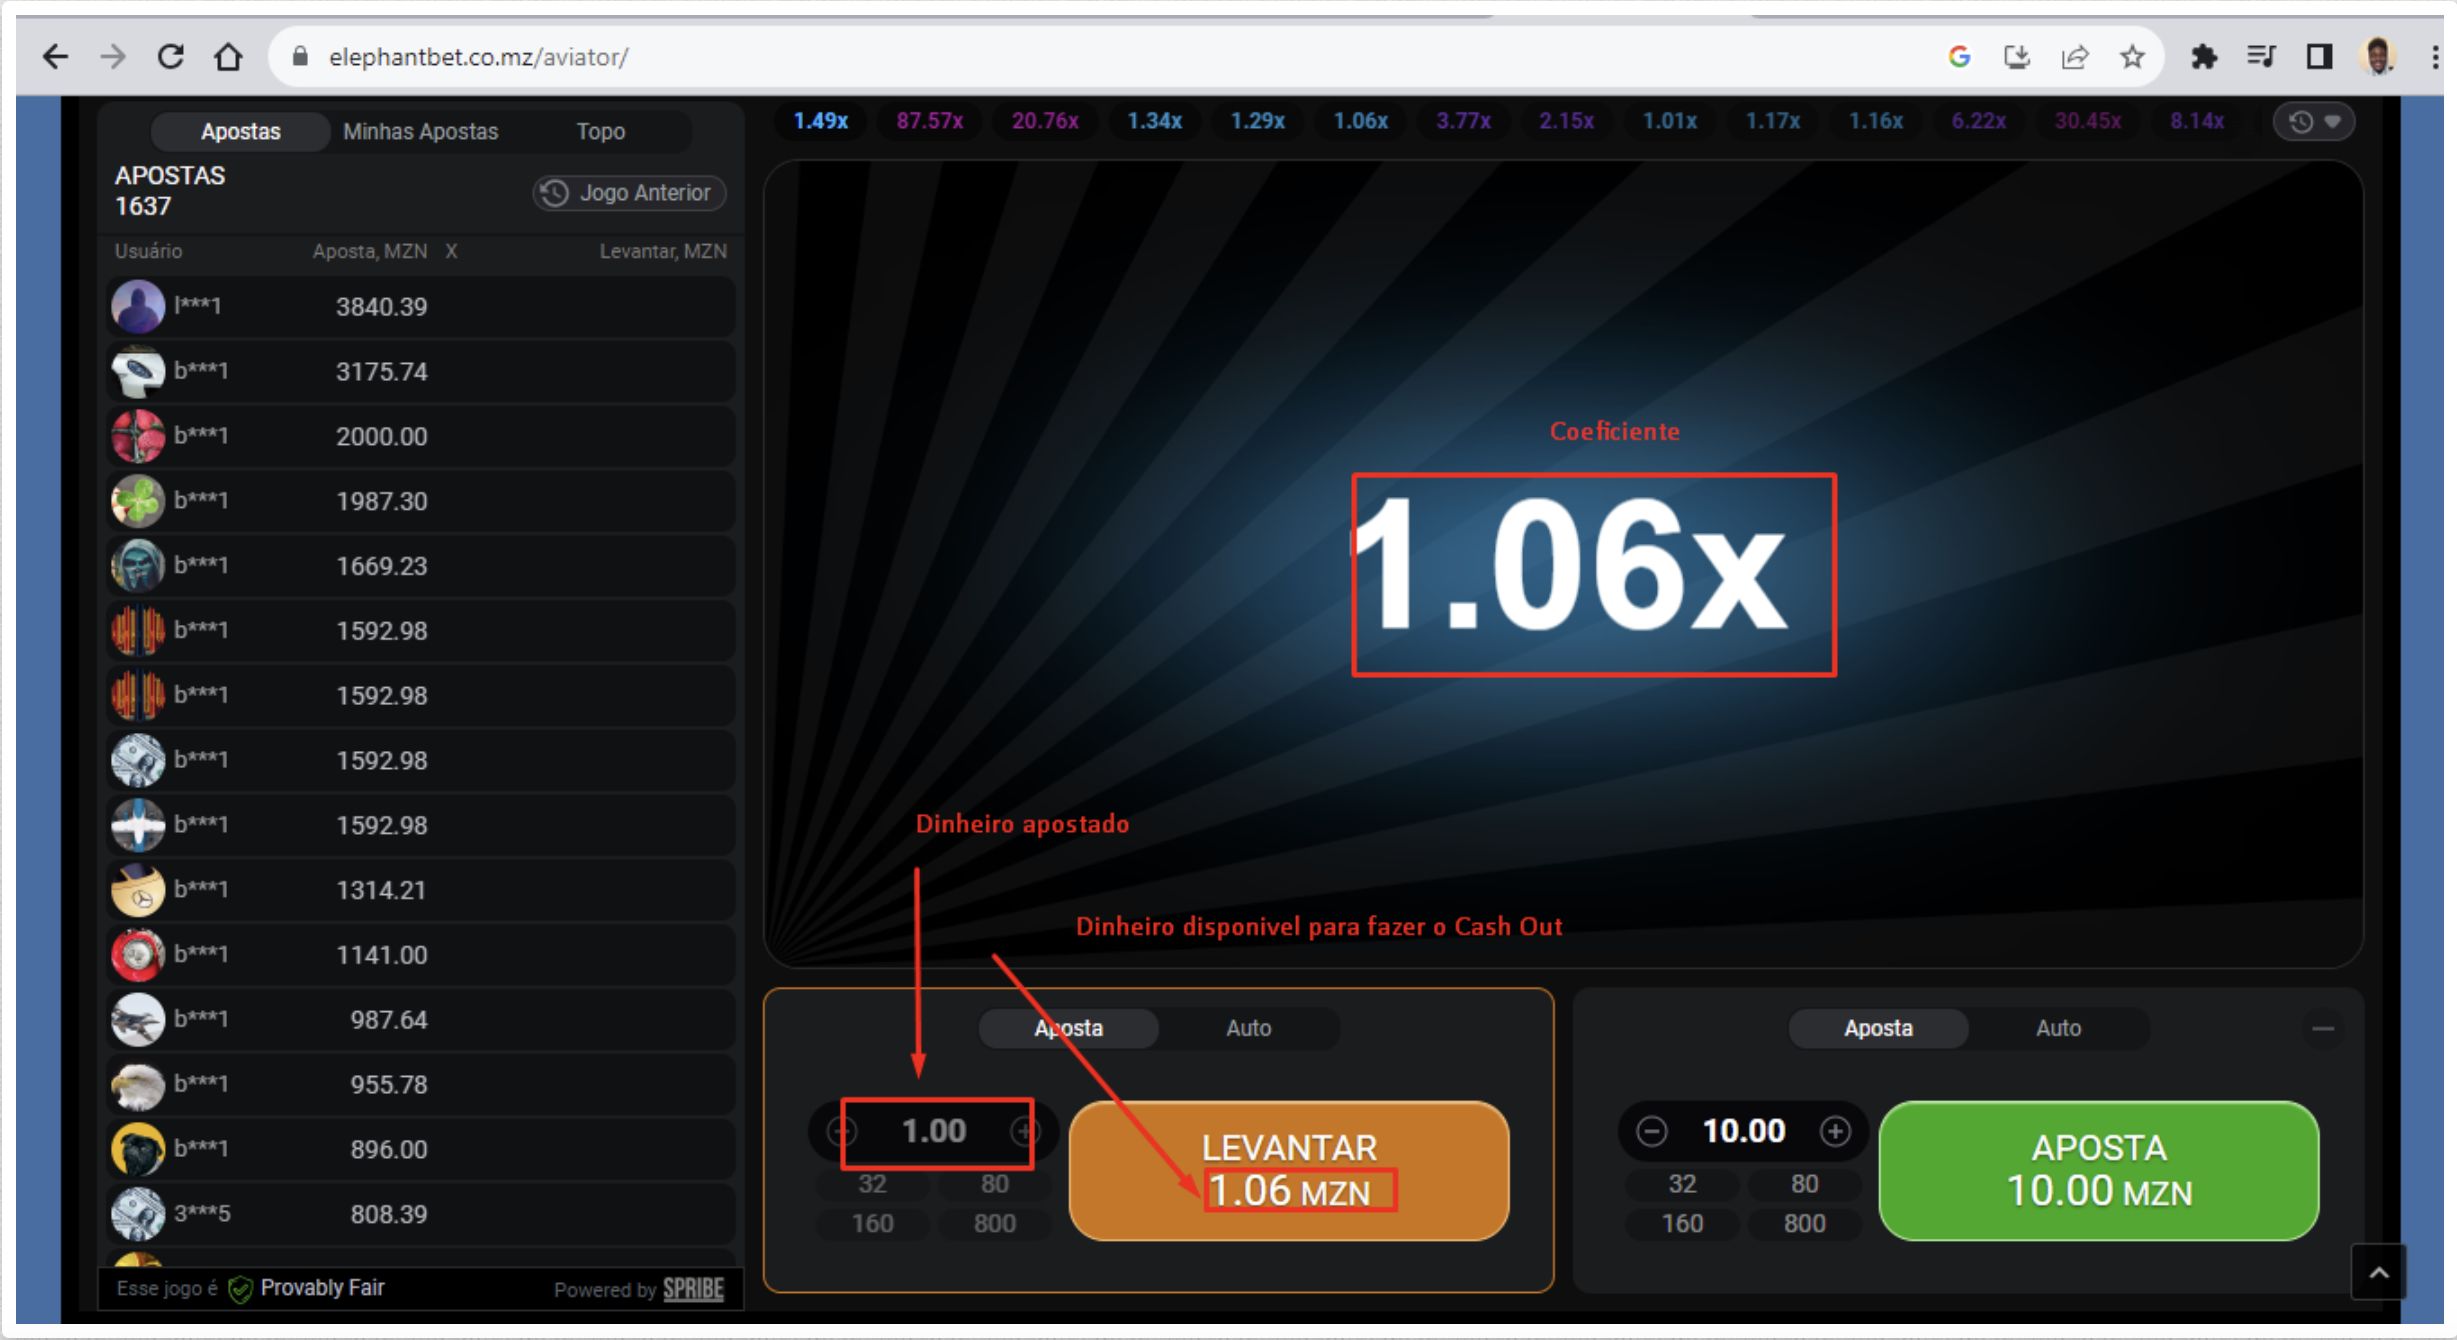Select the 808.39 bet row
The height and width of the screenshot is (1340, 2457).
point(421,1214)
